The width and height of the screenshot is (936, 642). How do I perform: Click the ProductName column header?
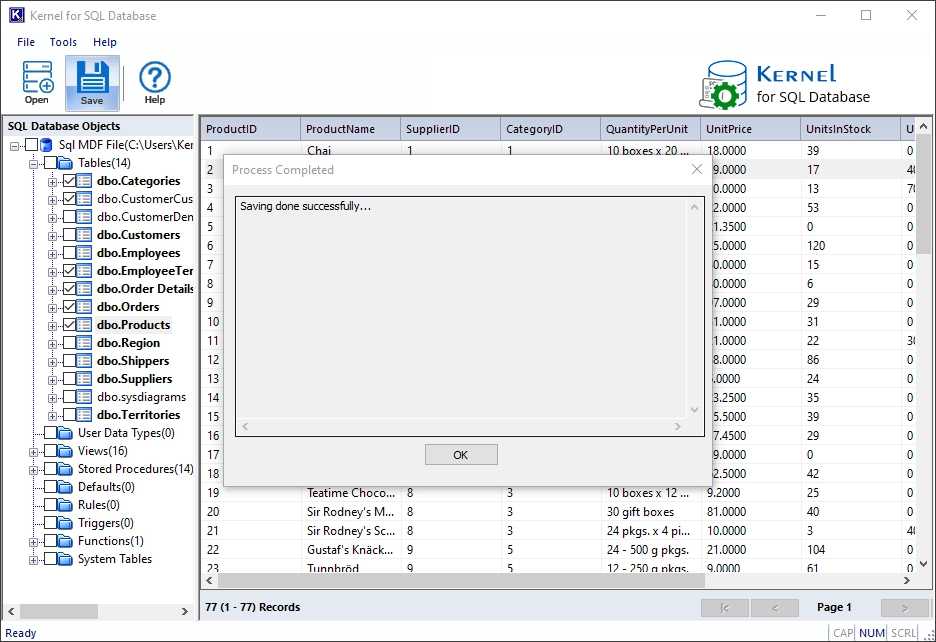(350, 129)
